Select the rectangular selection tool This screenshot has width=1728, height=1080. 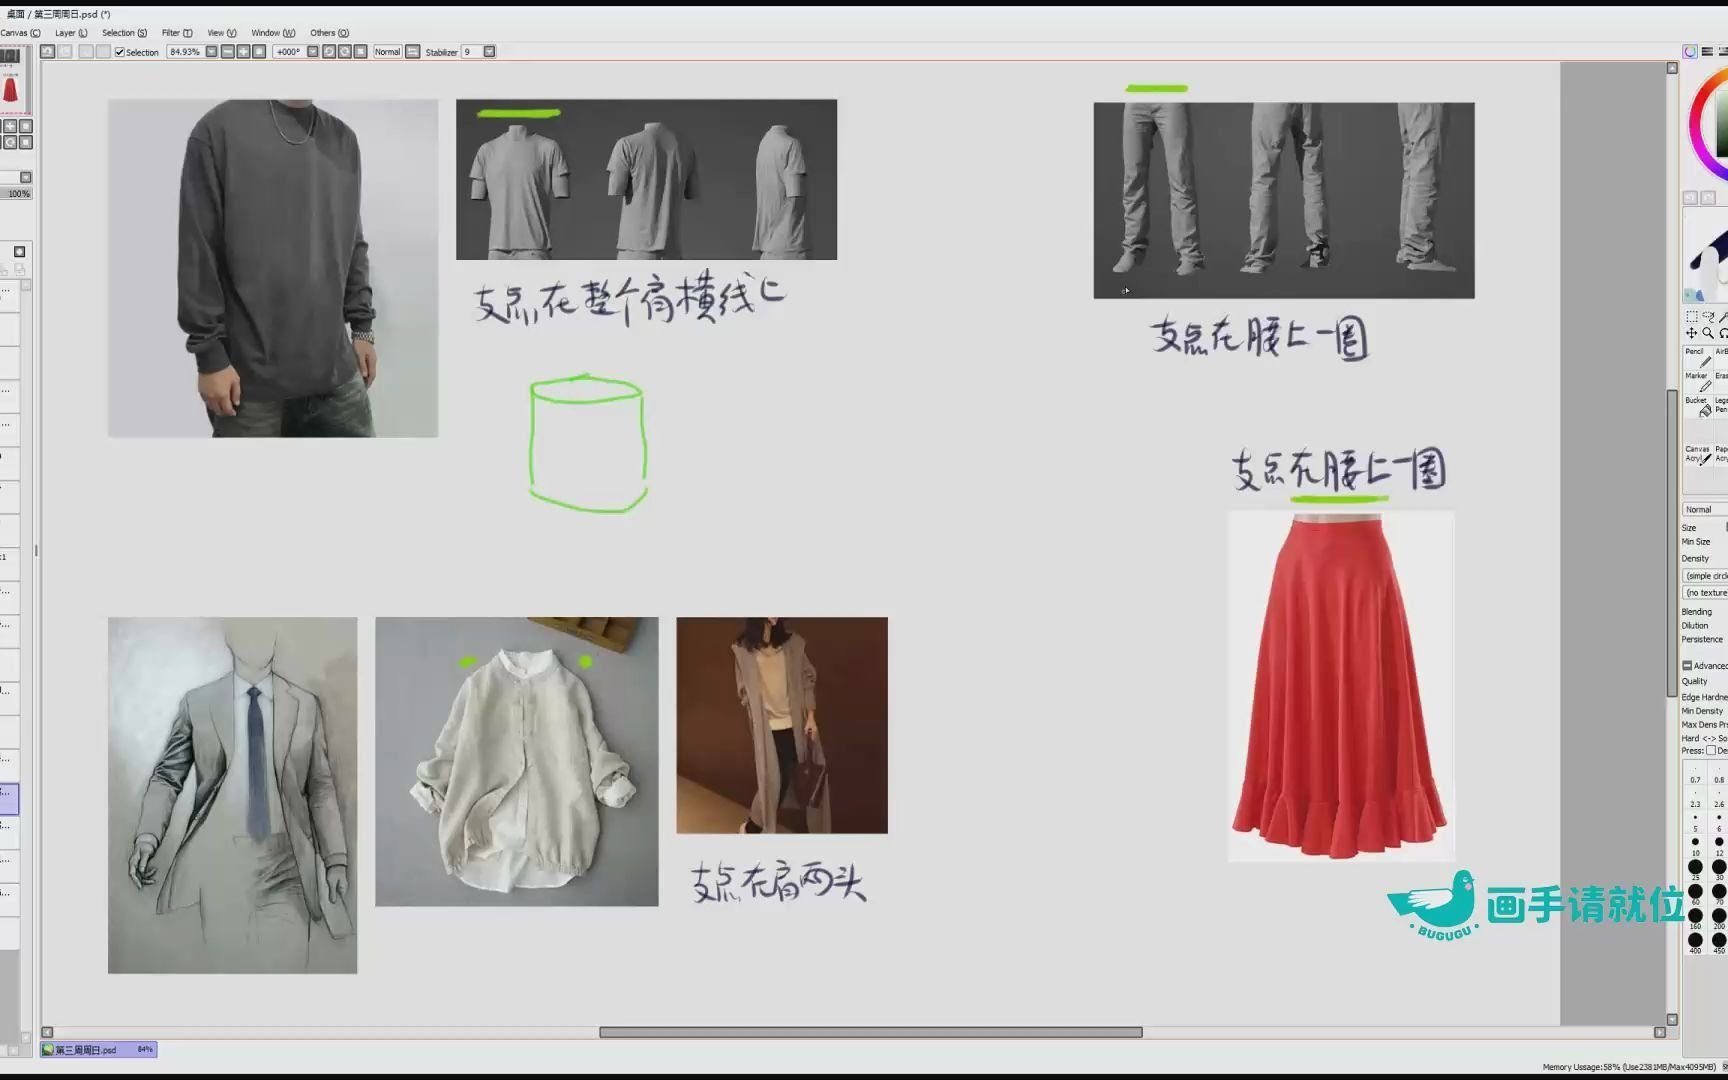(x=1692, y=317)
